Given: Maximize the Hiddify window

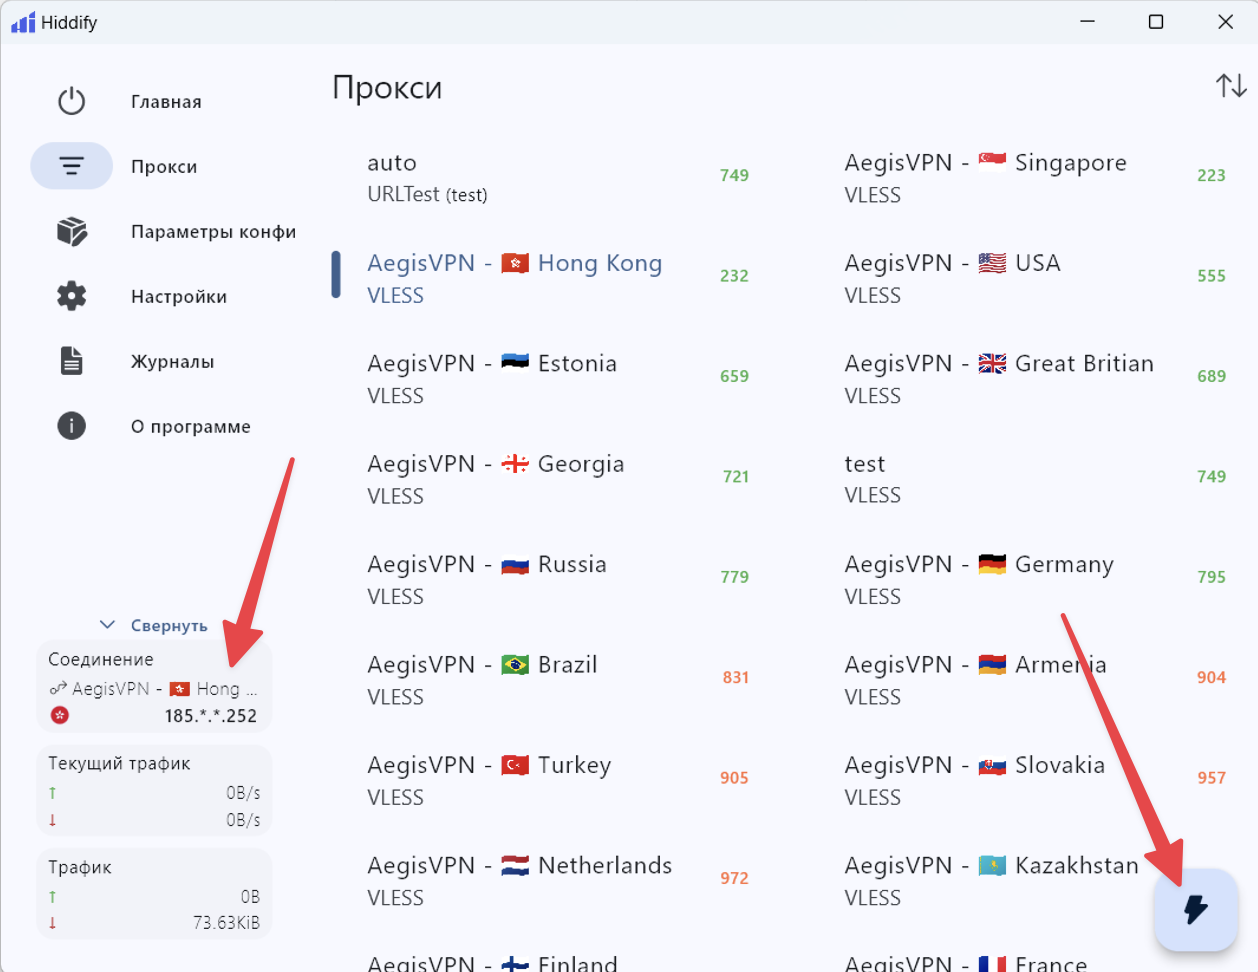Looking at the screenshot, I should pos(1156,22).
